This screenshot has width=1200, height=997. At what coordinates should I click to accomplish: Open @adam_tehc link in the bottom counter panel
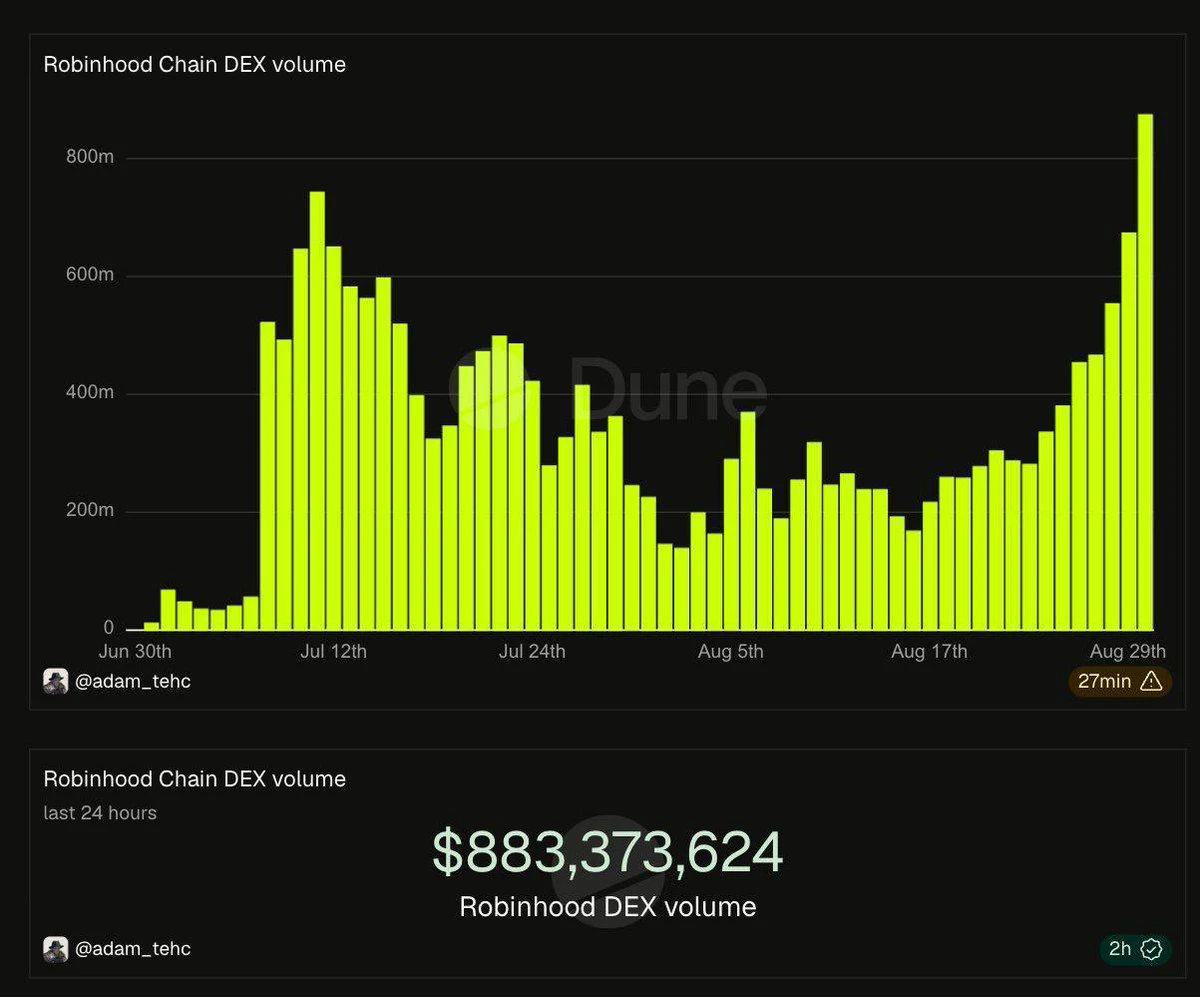[x=133, y=949]
